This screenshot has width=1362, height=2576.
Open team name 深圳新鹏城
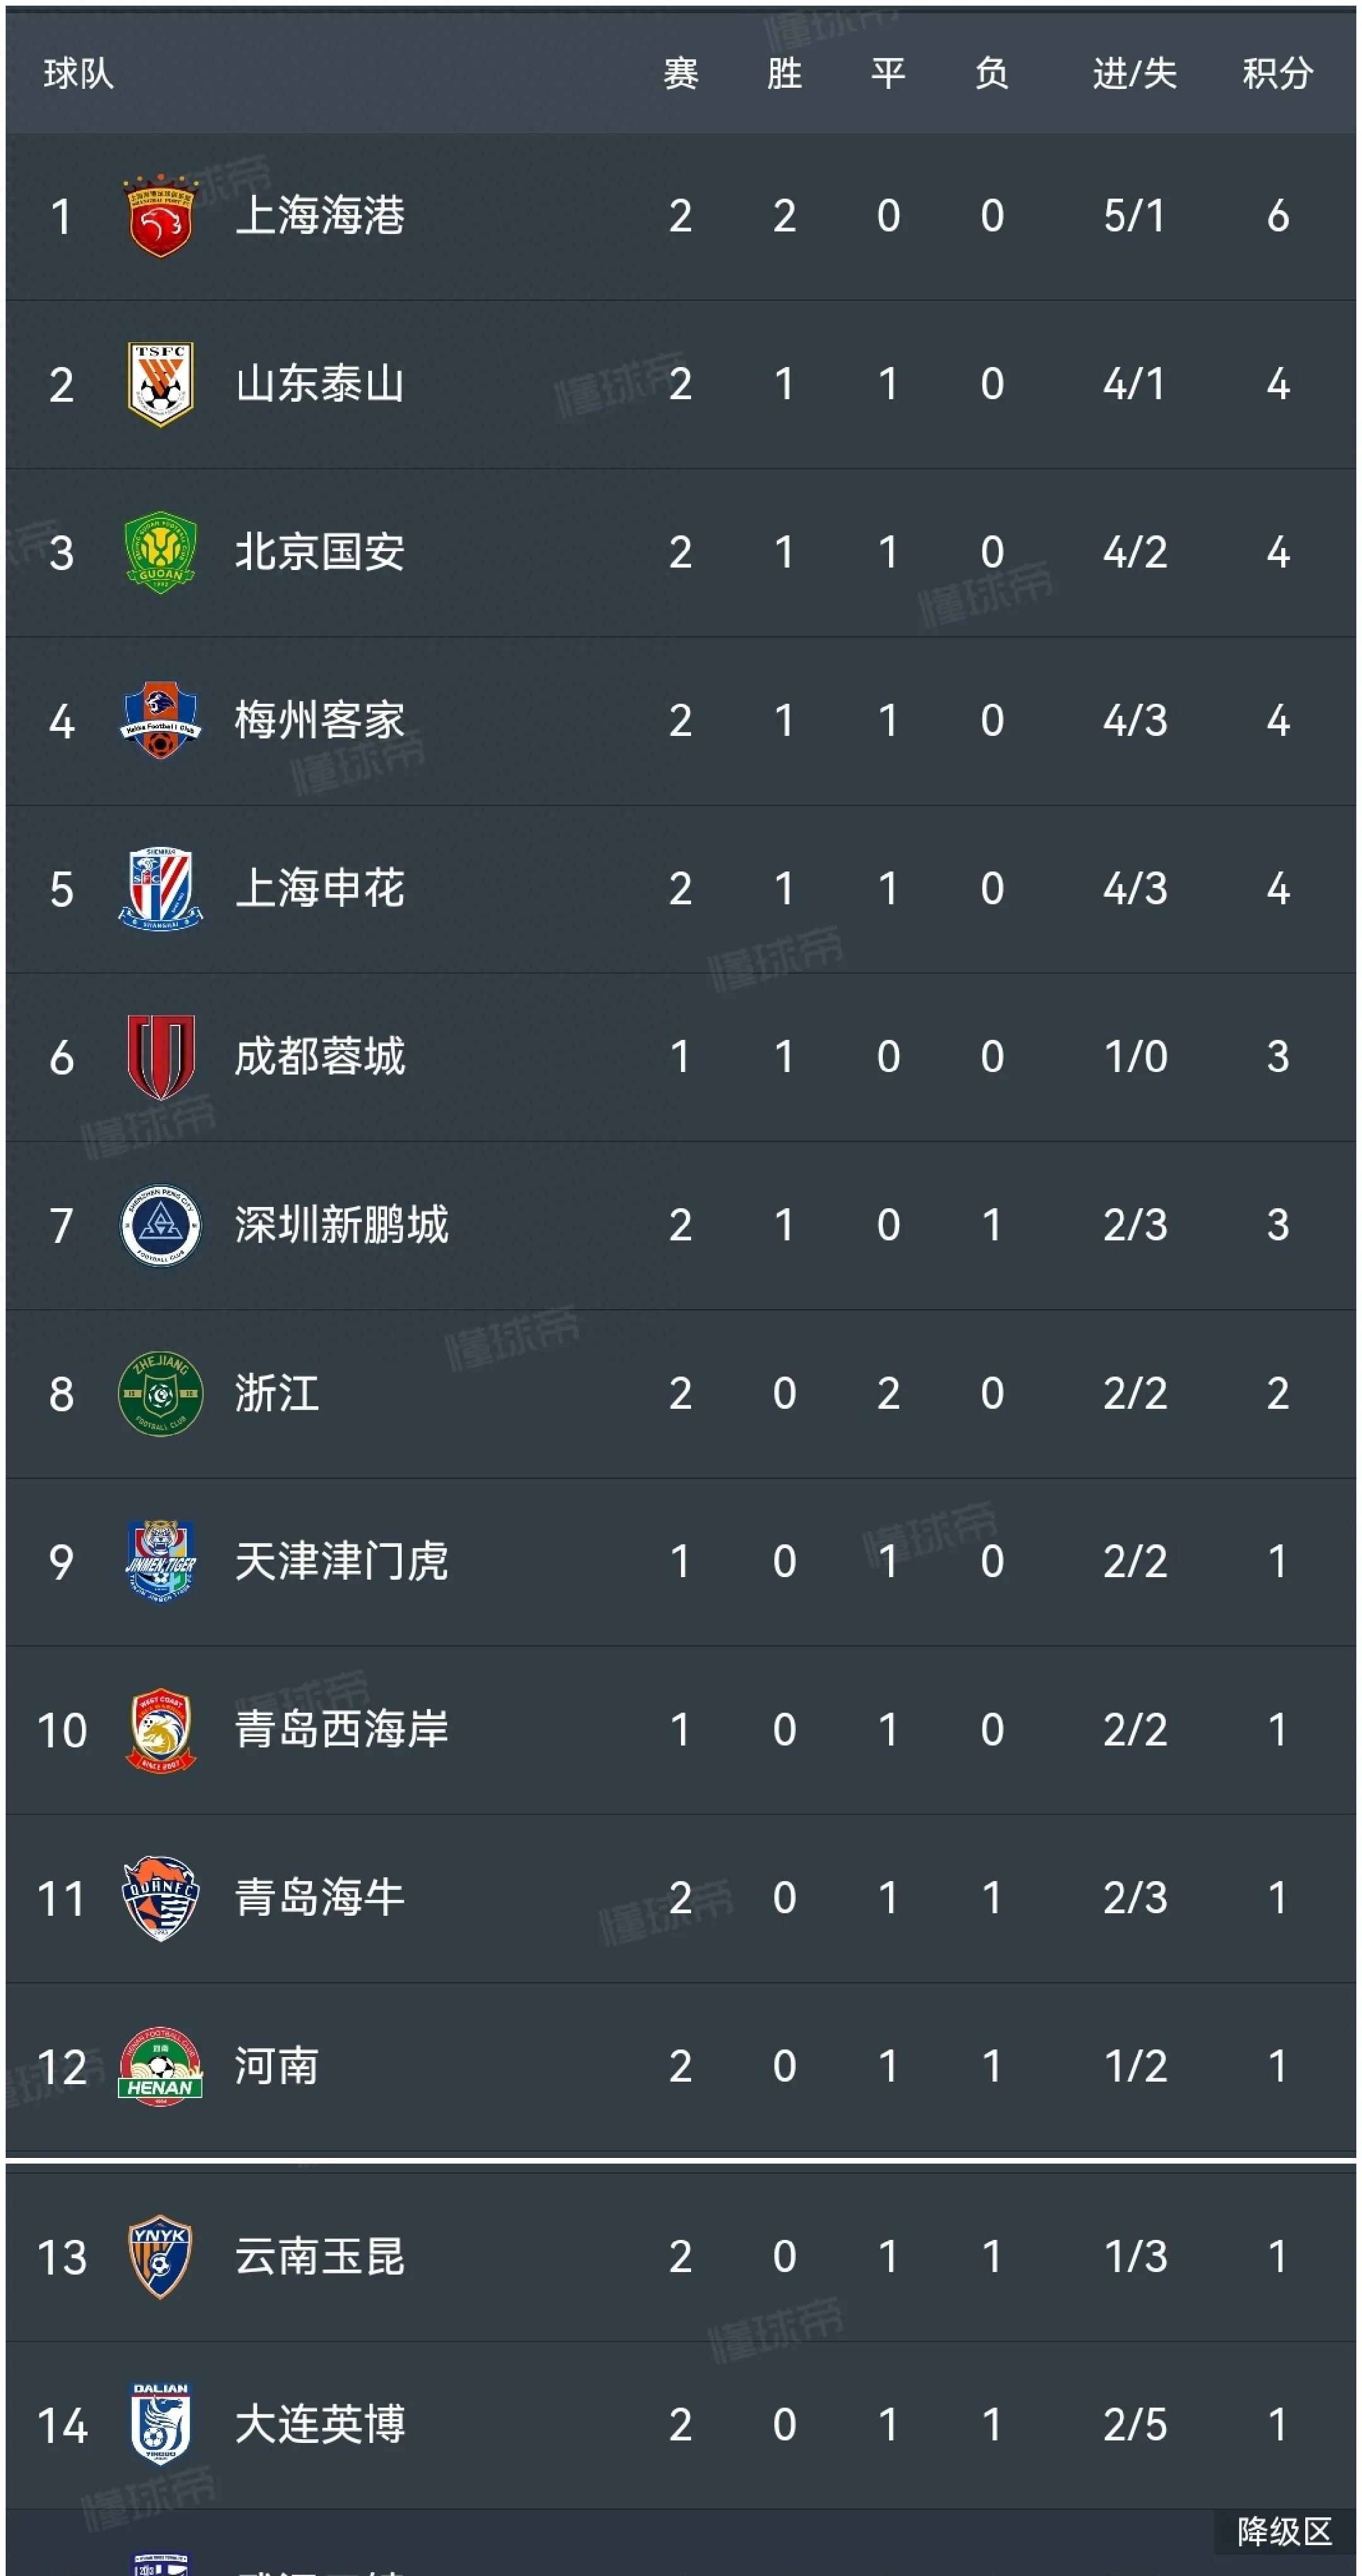342,1224
